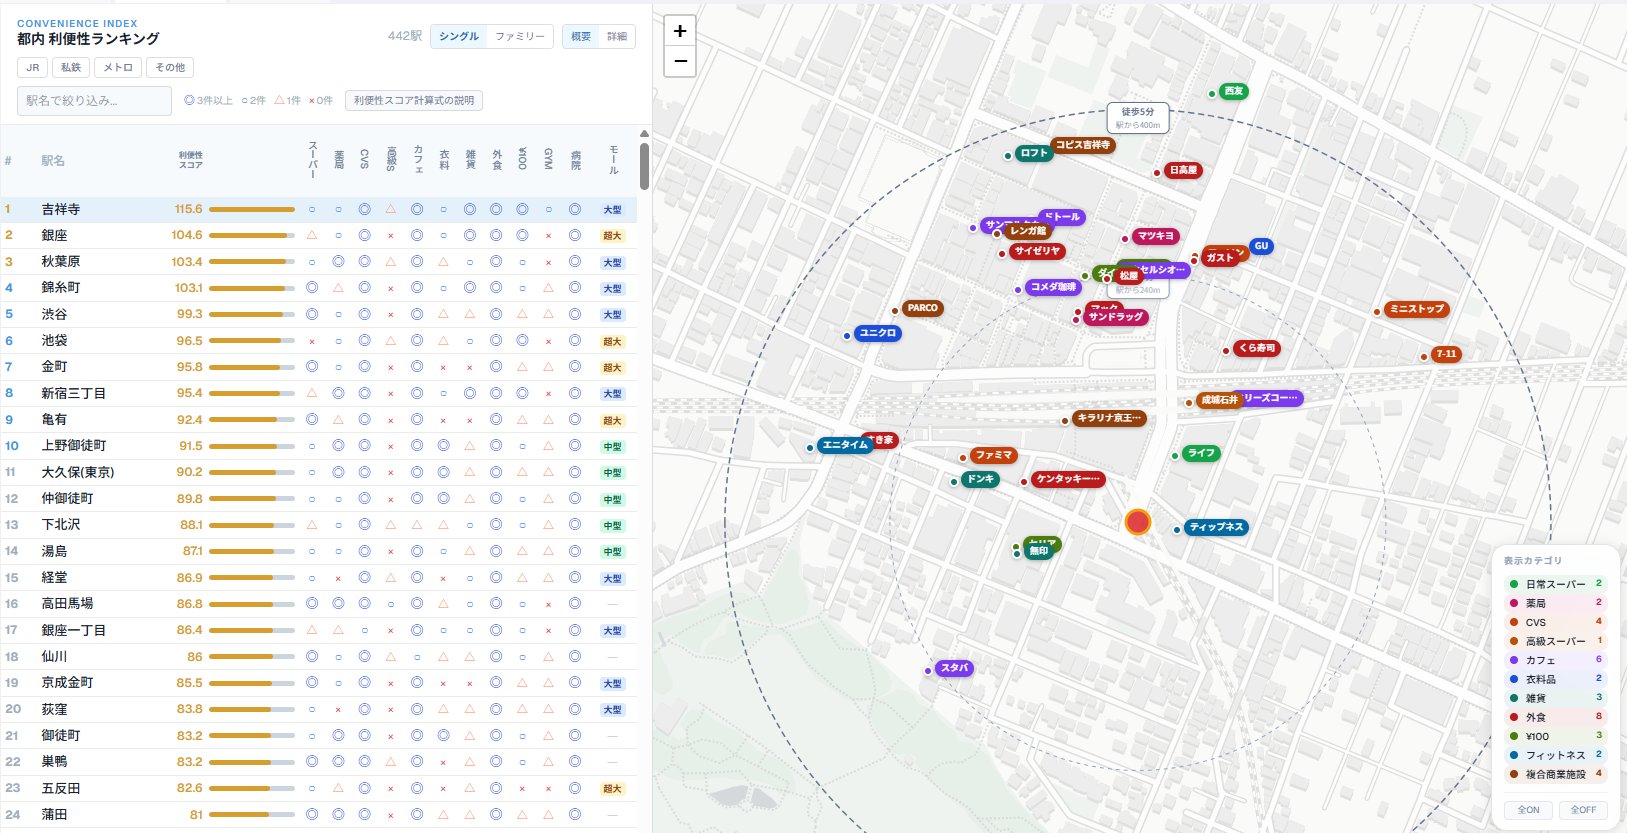
Task: Select the 秋葉原 station row
Action: [319, 261]
